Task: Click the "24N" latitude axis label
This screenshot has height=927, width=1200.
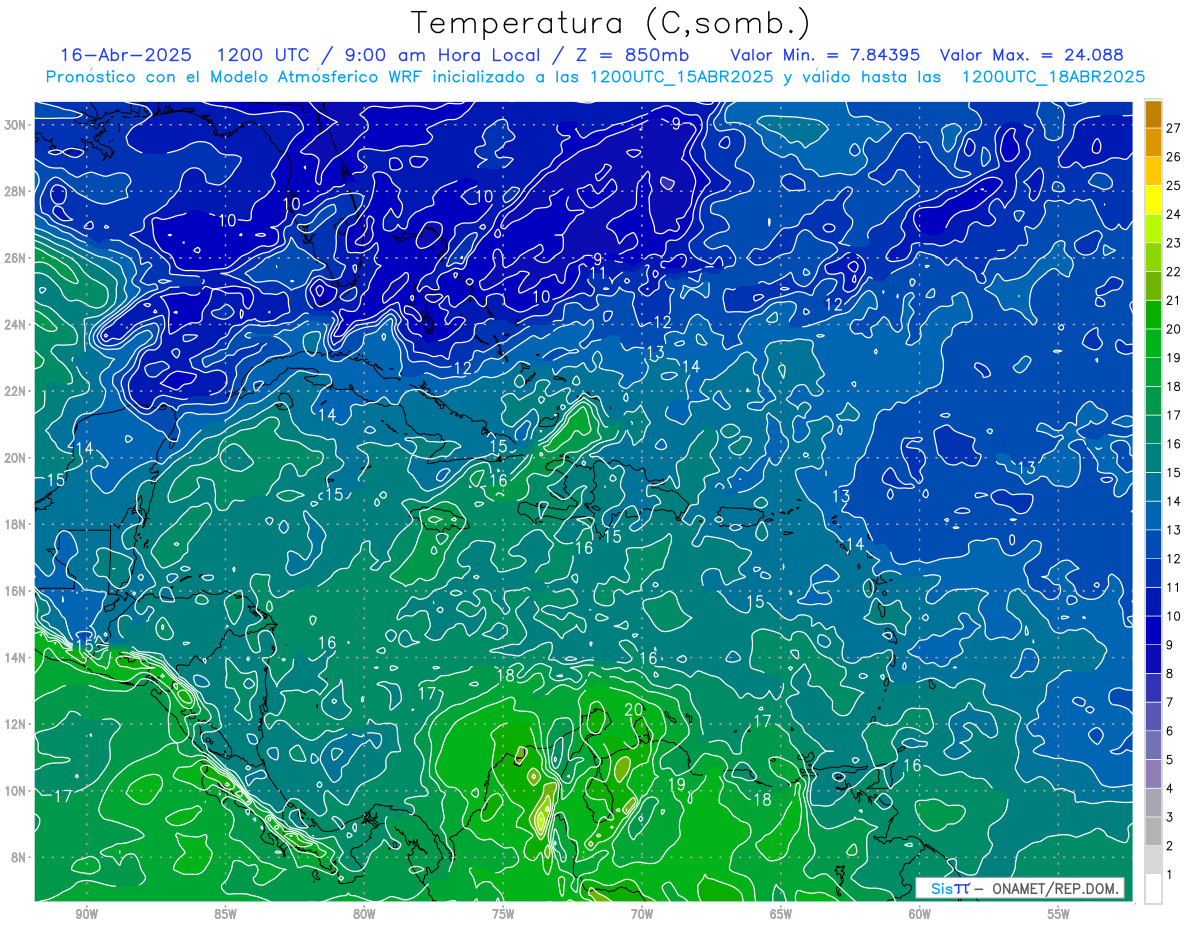Action: 14,325
